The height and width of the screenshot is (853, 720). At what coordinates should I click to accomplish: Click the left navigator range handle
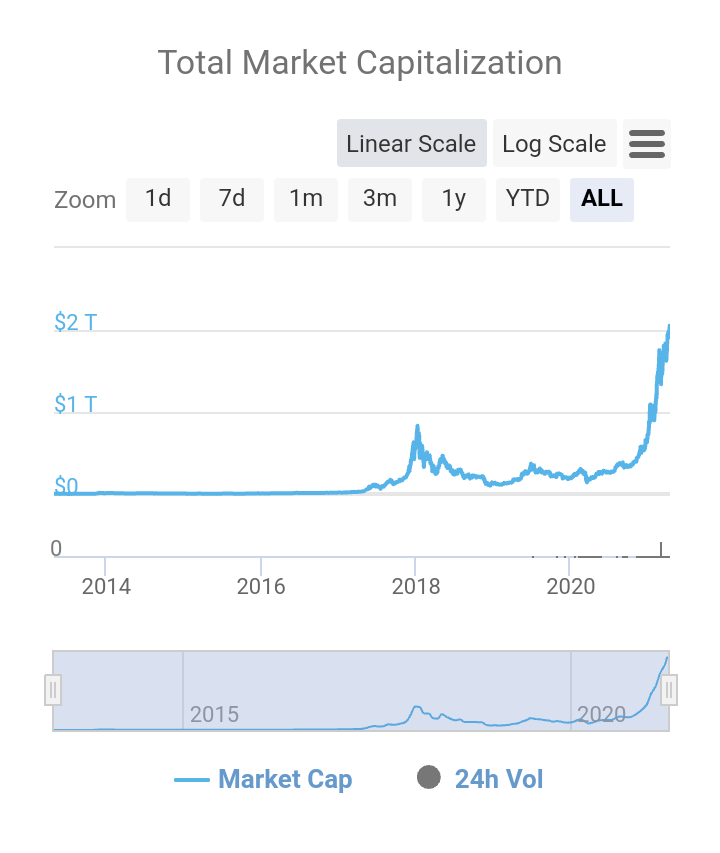point(53,690)
